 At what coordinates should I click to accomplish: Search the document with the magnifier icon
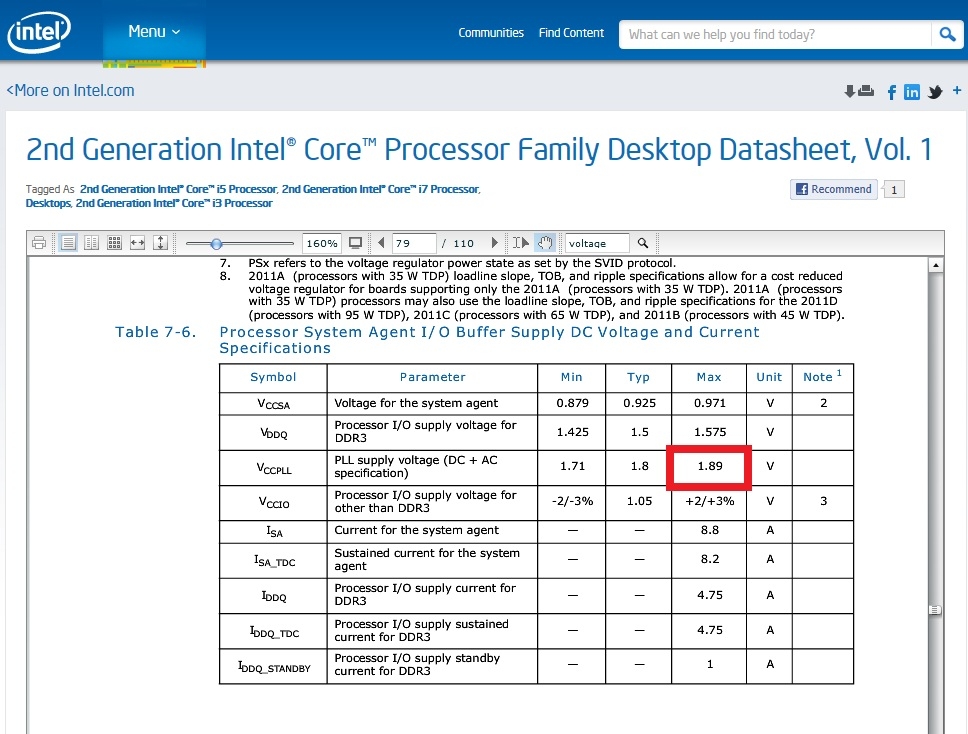(643, 243)
